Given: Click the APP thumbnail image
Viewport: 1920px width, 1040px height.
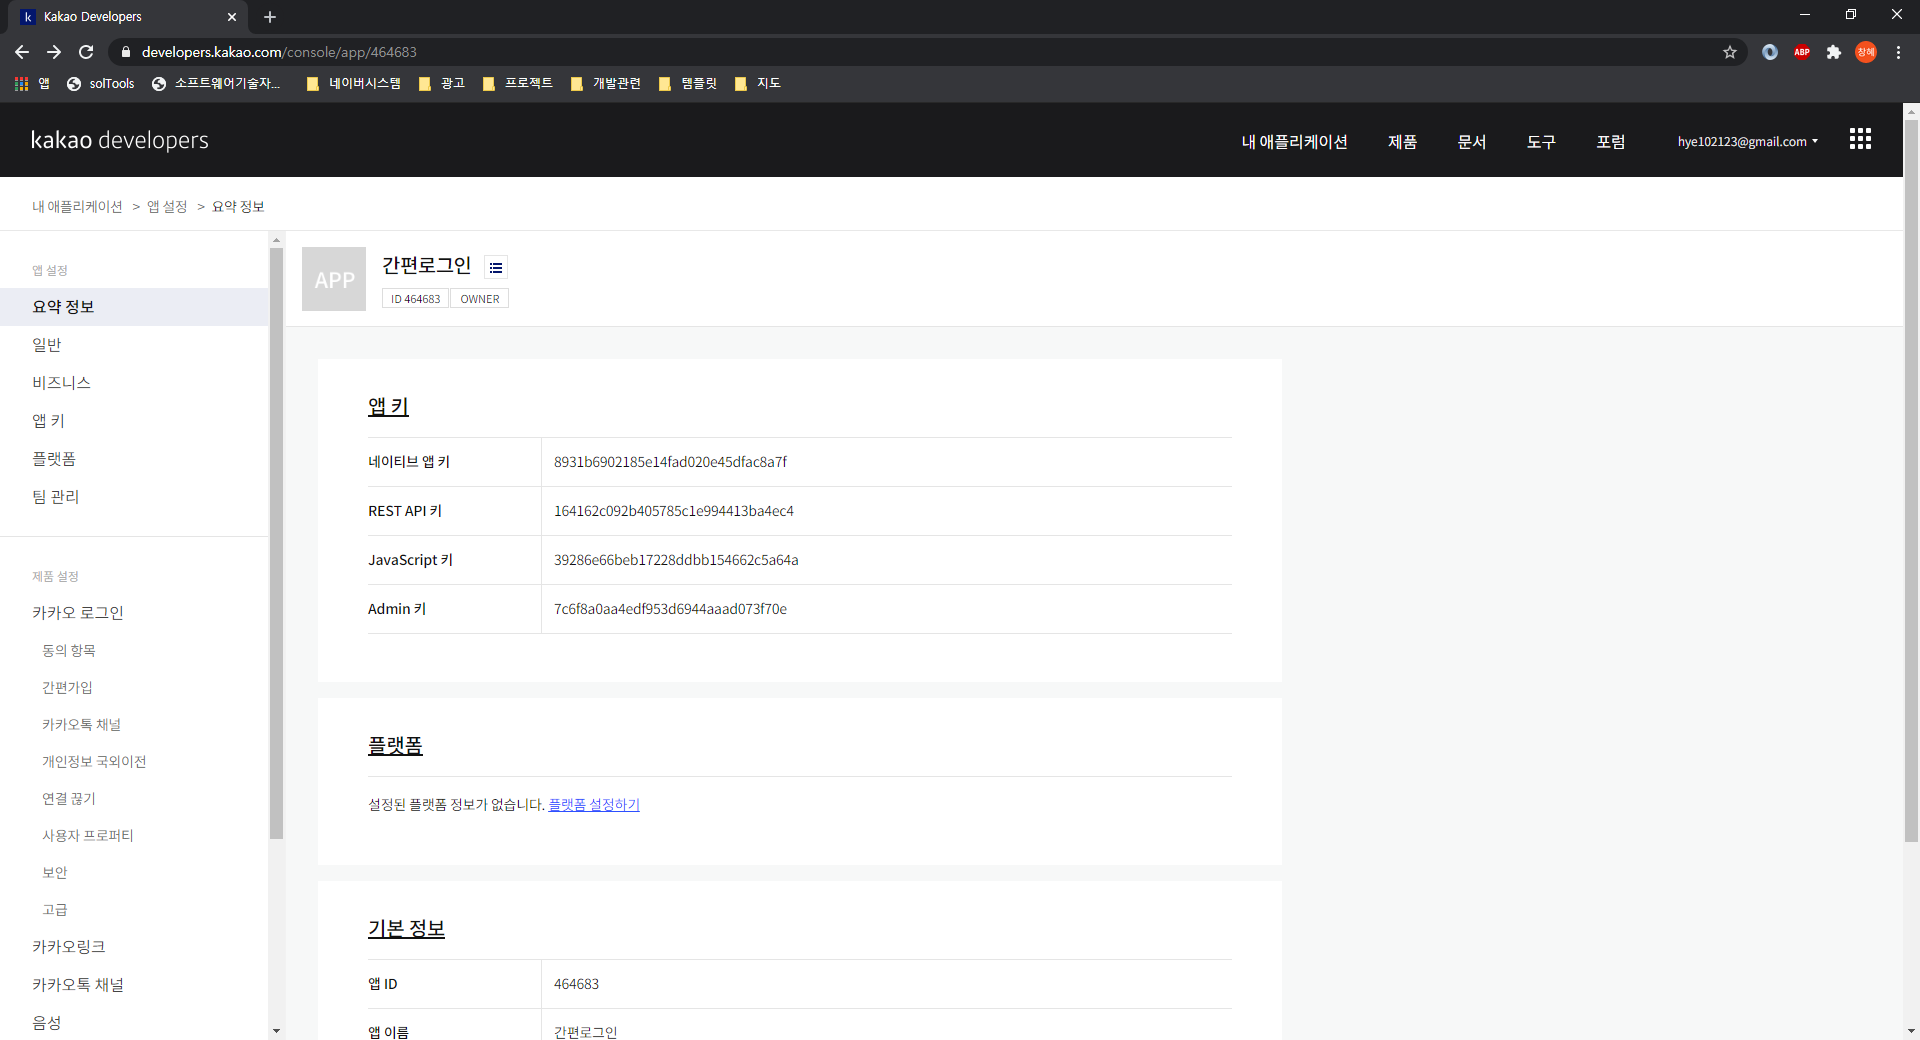Looking at the screenshot, I should (x=334, y=279).
